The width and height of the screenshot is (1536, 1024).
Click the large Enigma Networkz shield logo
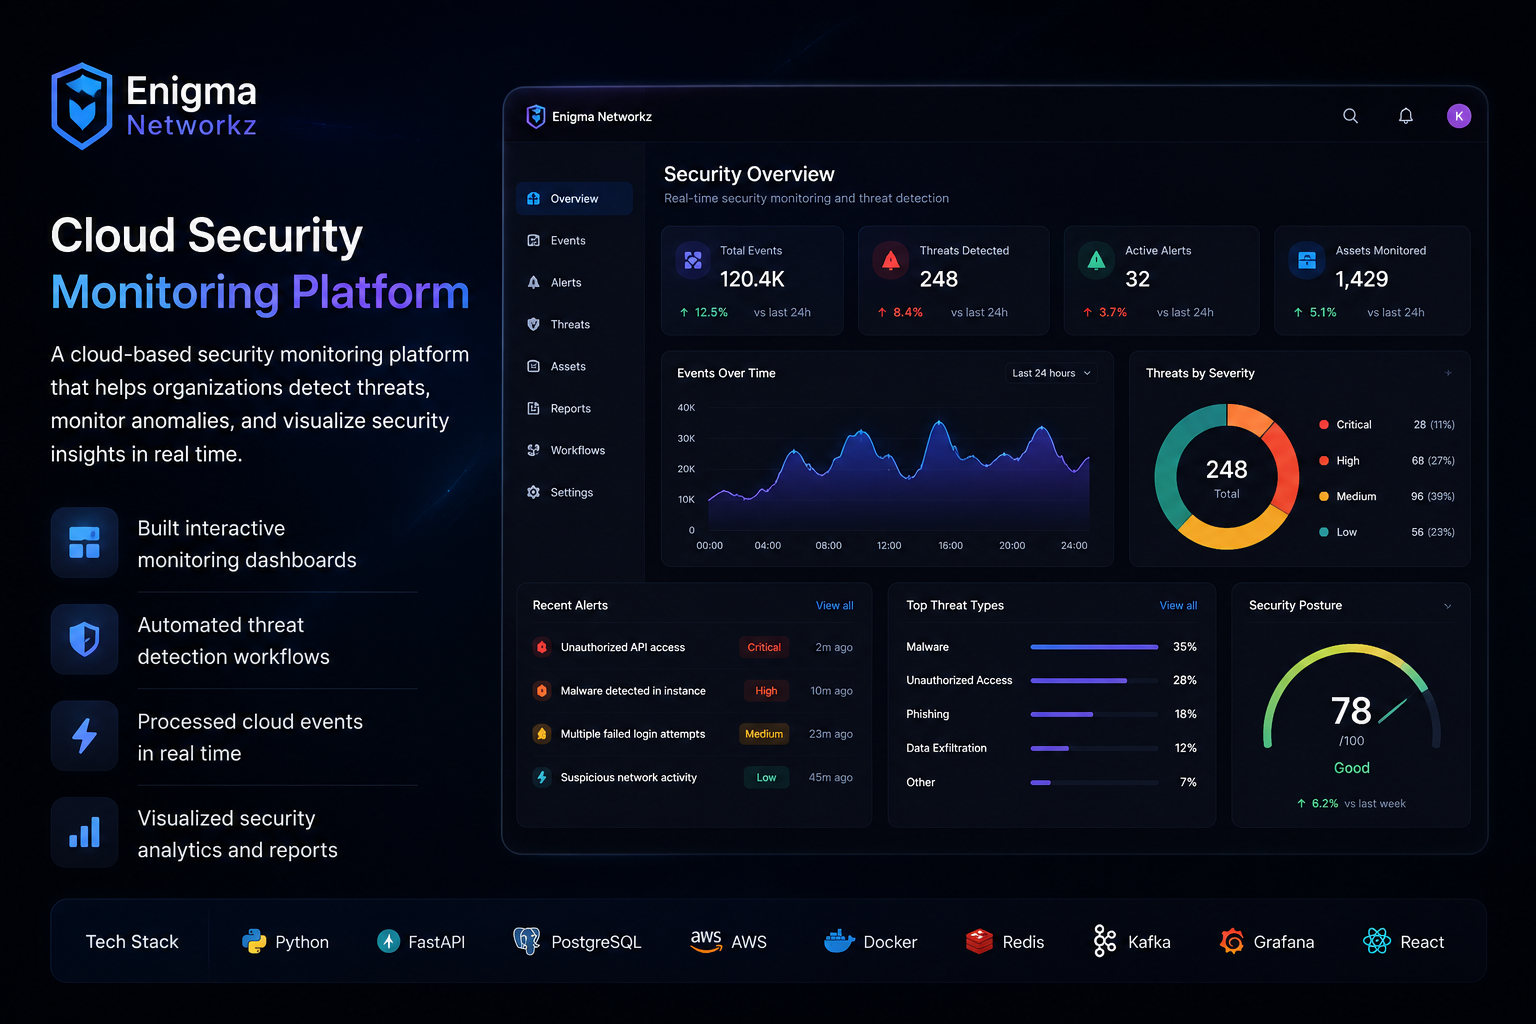(82, 106)
